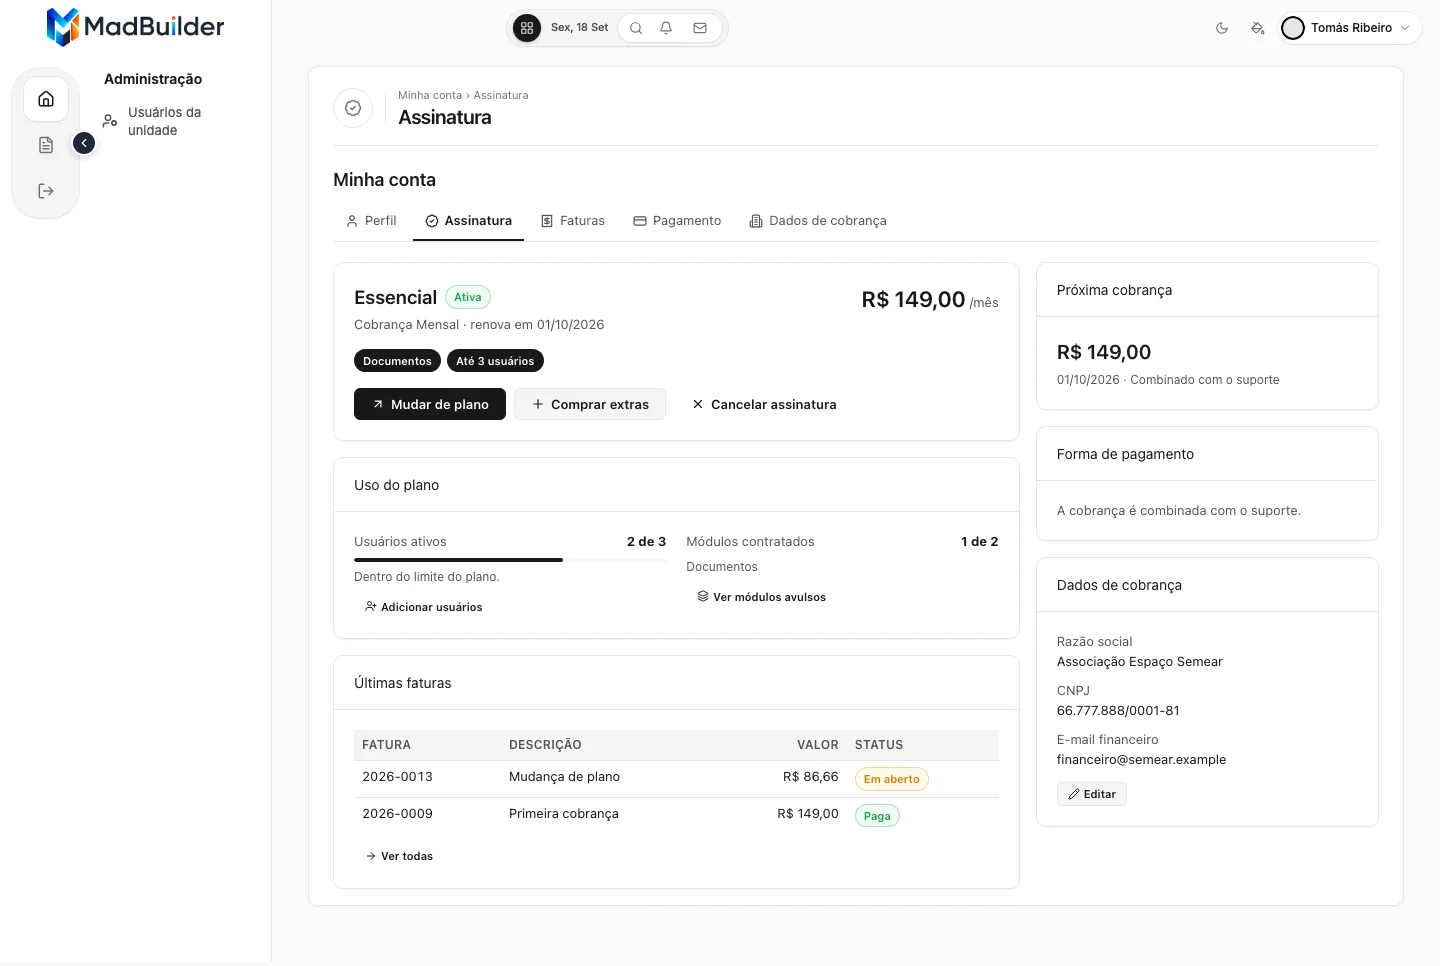The width and height of the screenshot is (1440, 966).
Task: Click the MadBuilder logo
Action: pyautogui.click(x=135, y=27)
